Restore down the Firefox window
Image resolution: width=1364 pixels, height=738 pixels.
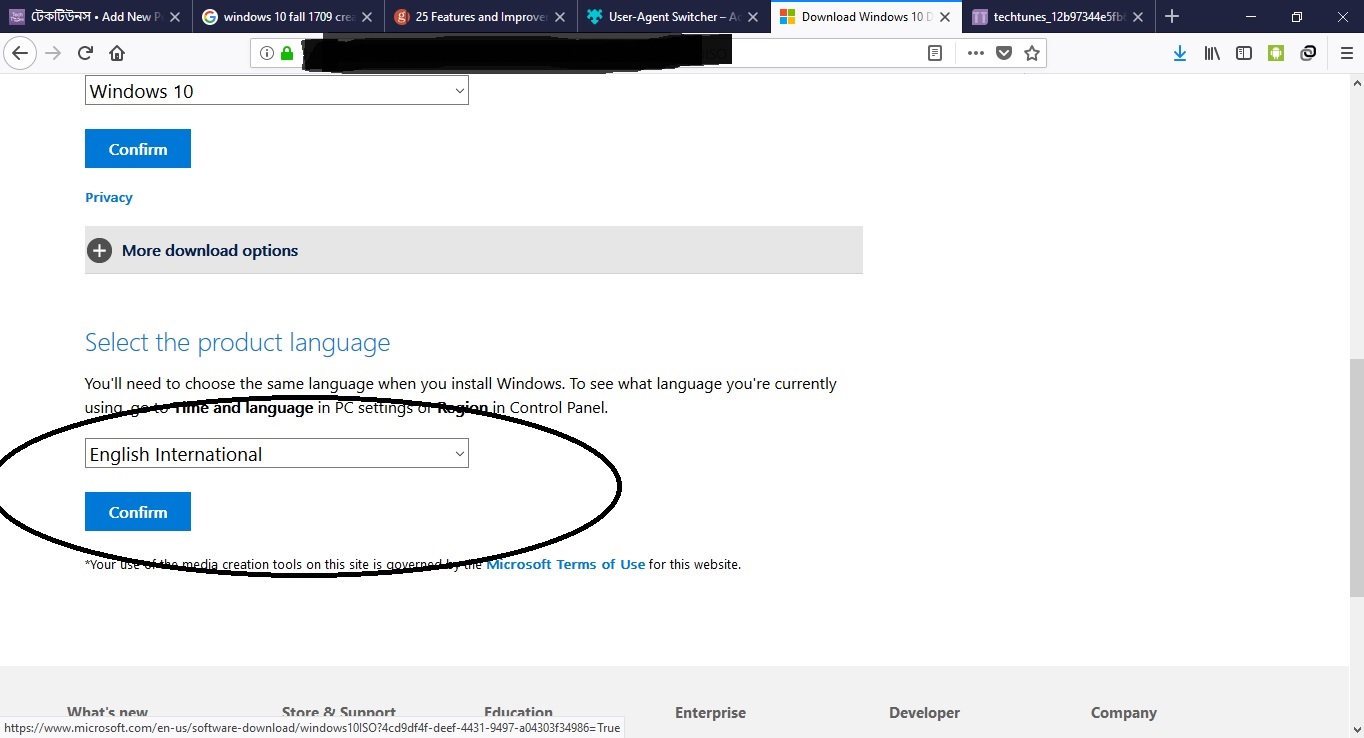pos(1296,16)
